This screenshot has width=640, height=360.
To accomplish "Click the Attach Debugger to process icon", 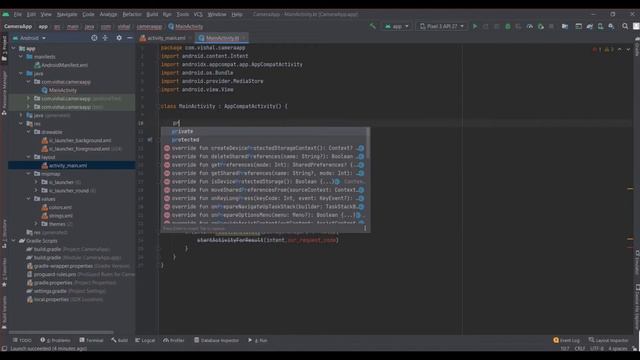I will (541, 26).
